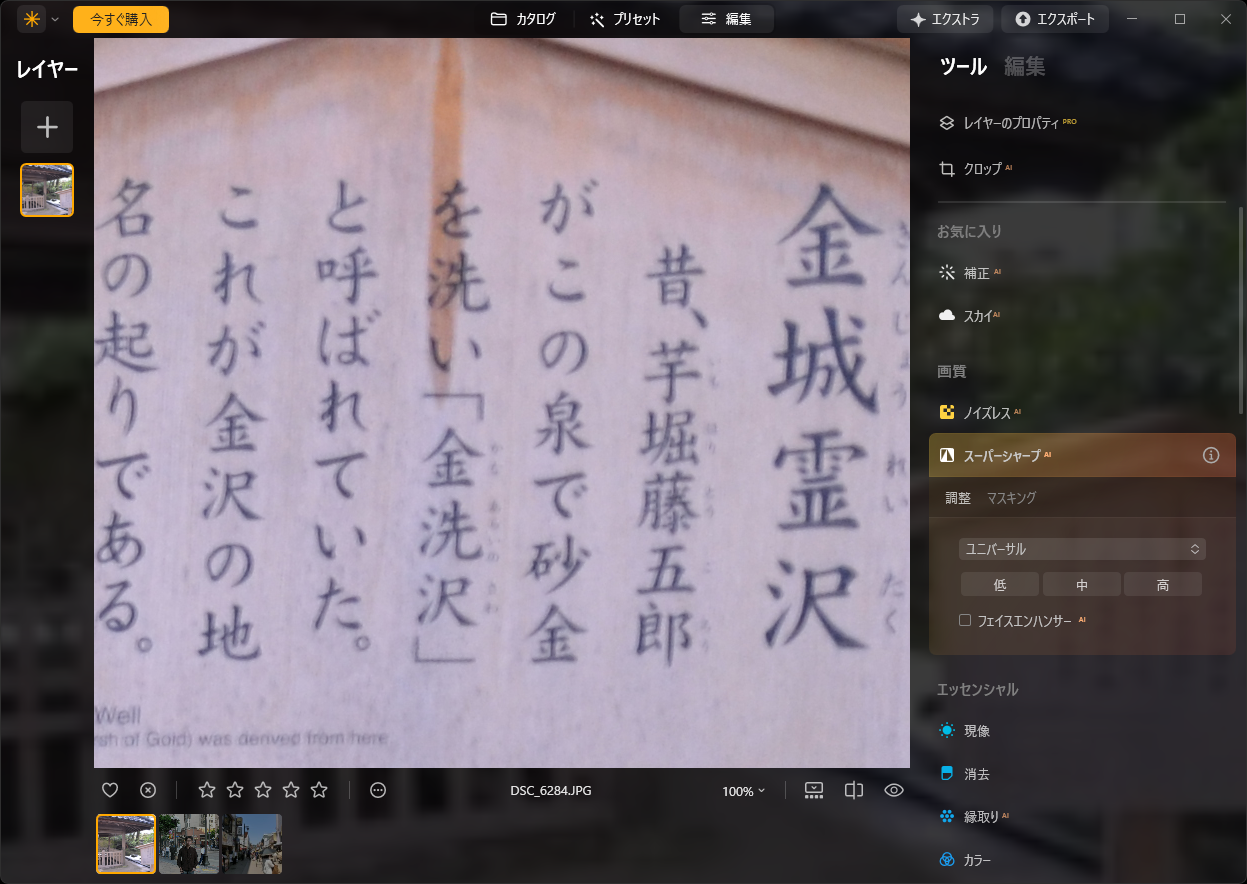Open the スカイ AI tool
Image resolution: width=1247 pixels, height=884 pixels.
[976, 315]
